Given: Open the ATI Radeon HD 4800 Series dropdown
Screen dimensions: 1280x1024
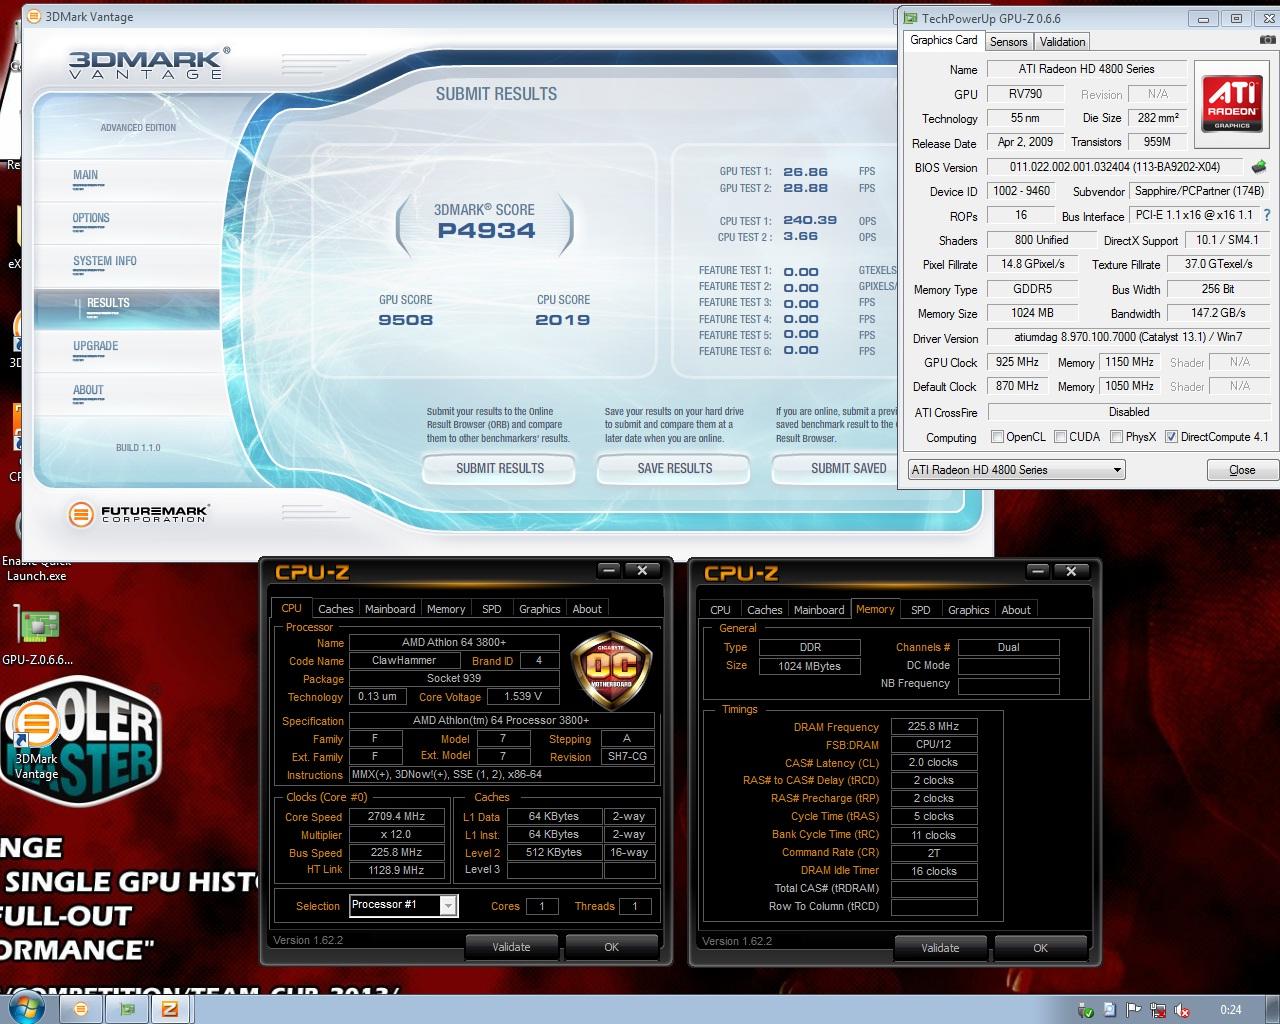Looking at the screenshot, I should (x=1016, y=470).
